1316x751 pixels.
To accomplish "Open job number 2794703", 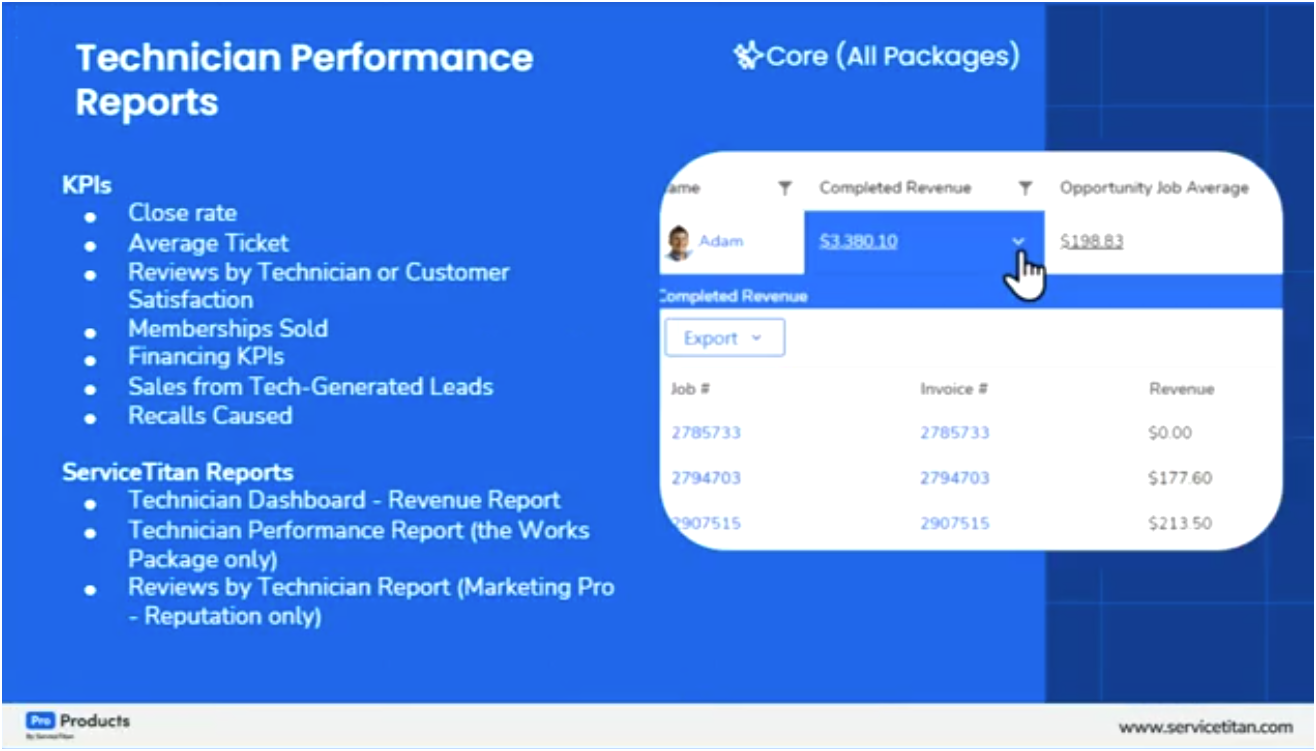I will click(706, 478).
